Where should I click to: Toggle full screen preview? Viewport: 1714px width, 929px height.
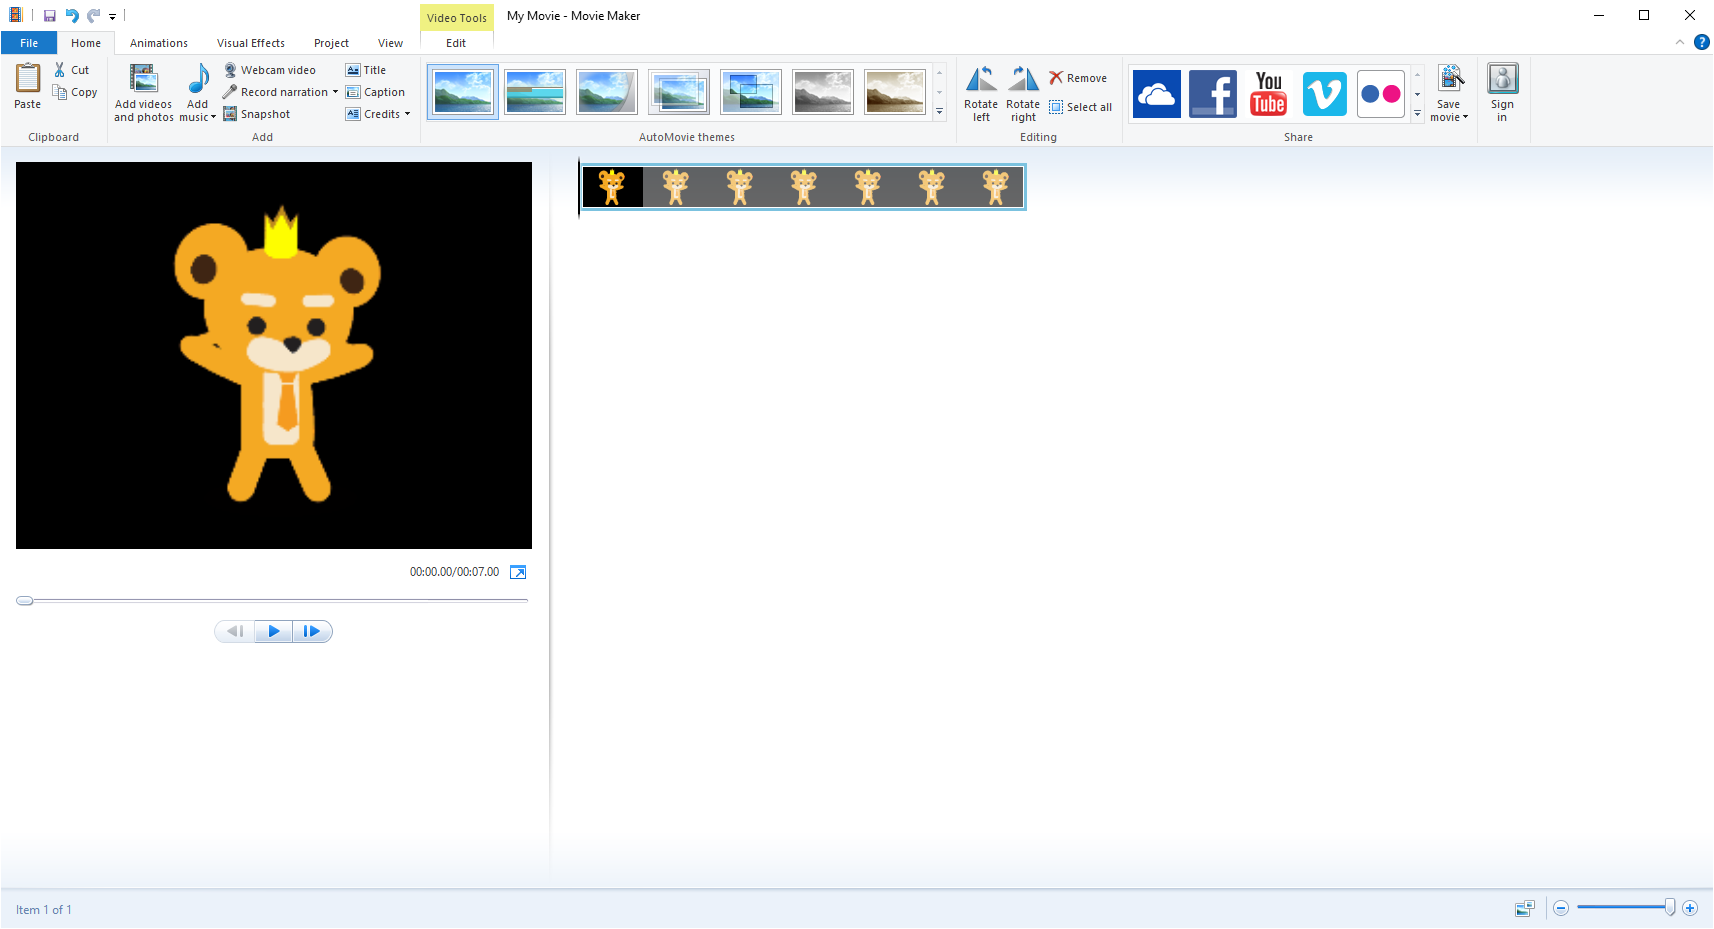[518, 572]
